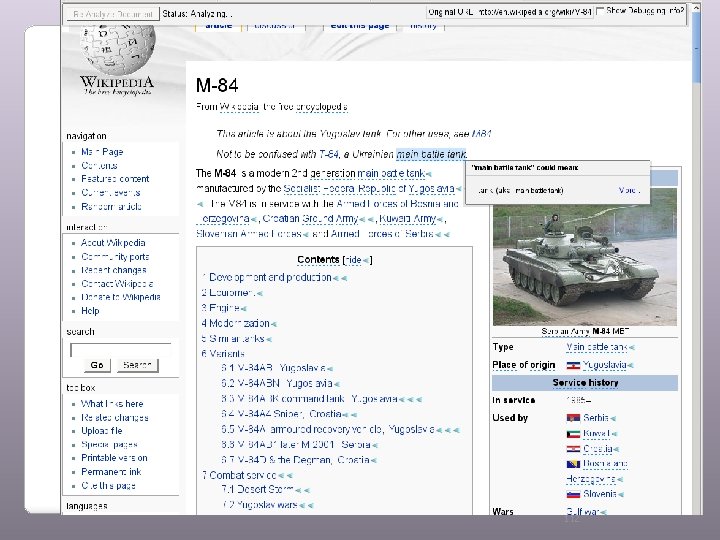This screenshot has height=540, width=720.
Task: Click the Slovenia flag icon
Action: 573,495
